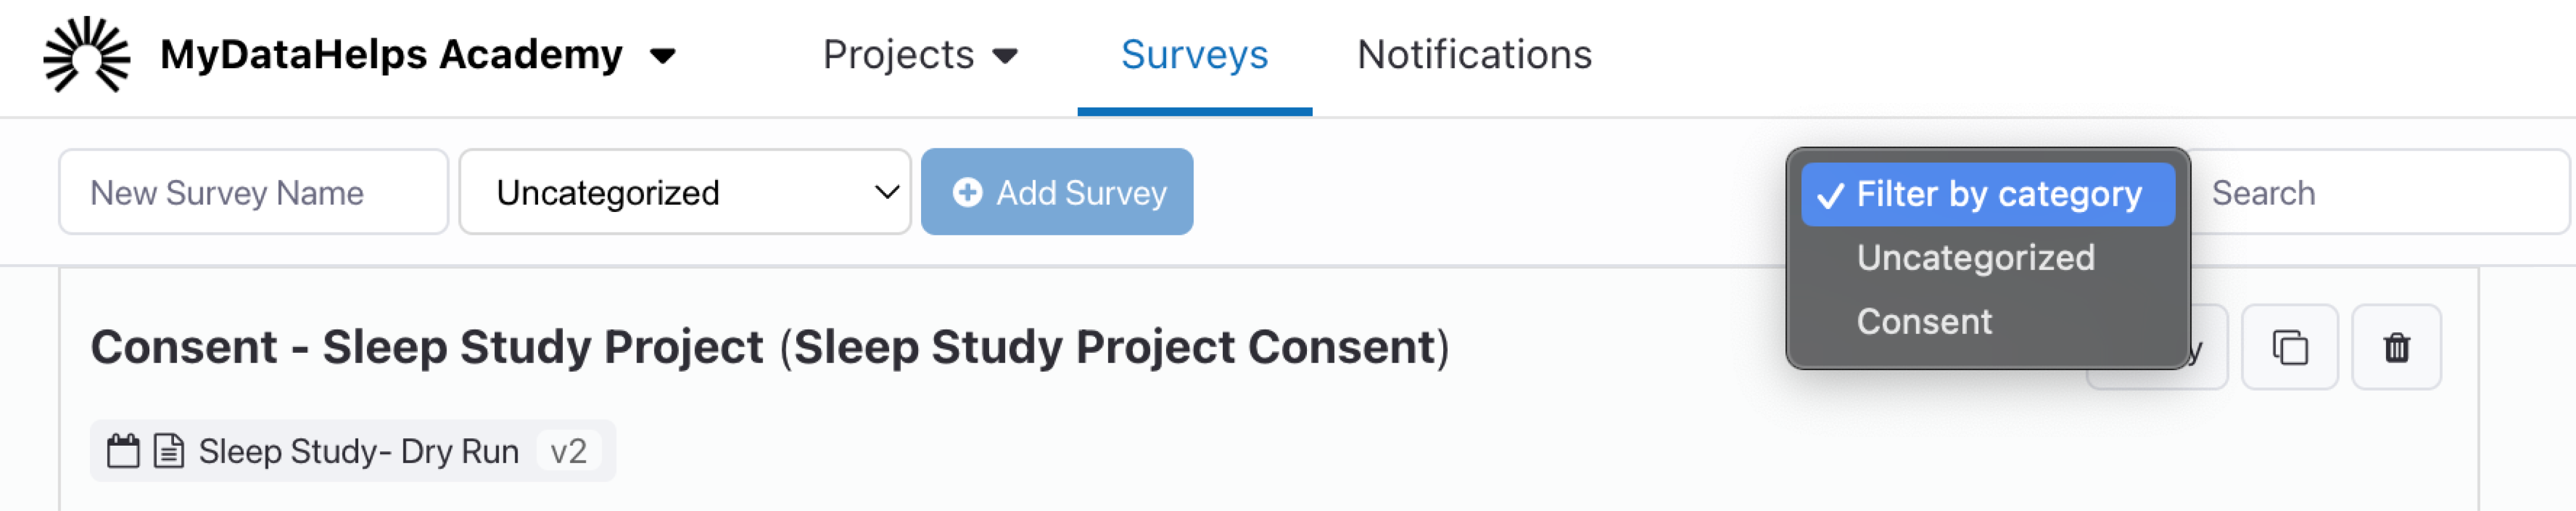
Task: Switch to the Surveys tab
Action: coord(1194,55)
